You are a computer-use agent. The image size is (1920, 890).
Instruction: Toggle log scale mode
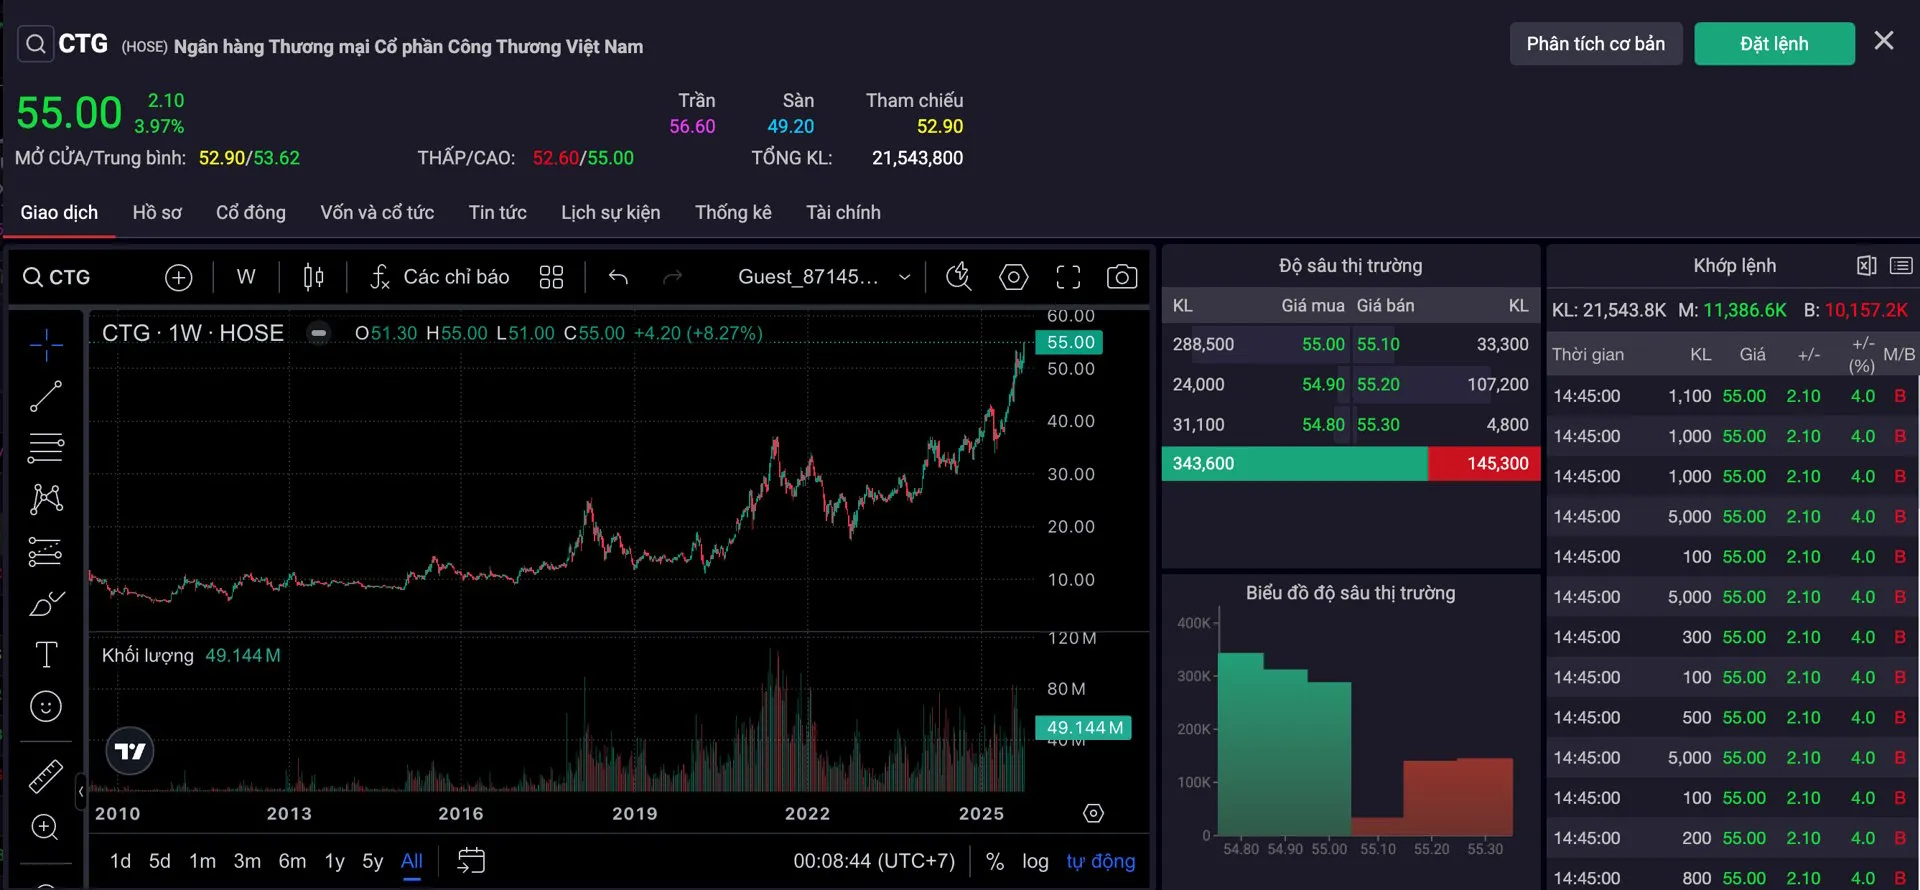click(x=1035, y=861)
